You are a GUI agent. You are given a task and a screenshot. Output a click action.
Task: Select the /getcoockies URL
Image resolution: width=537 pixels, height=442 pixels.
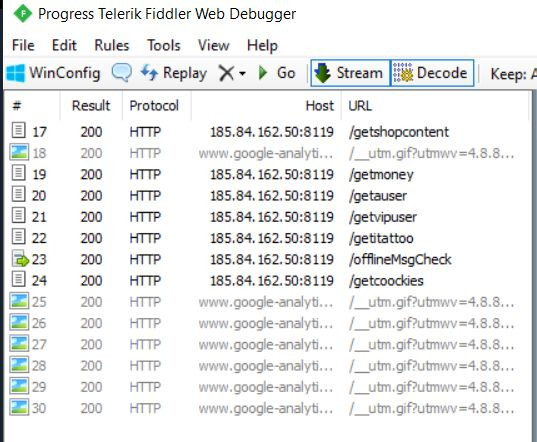(386, 281)
